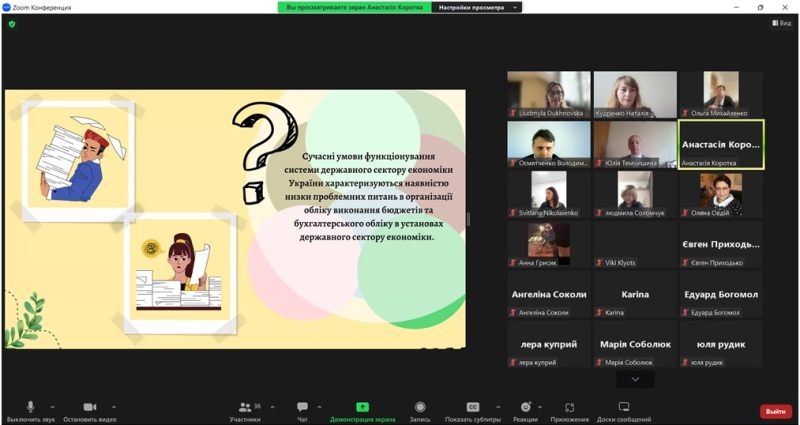The image size is (800, 425).
Task: Click muted mic icon on Юлія Темчишина tile
Action: point(599,163)
